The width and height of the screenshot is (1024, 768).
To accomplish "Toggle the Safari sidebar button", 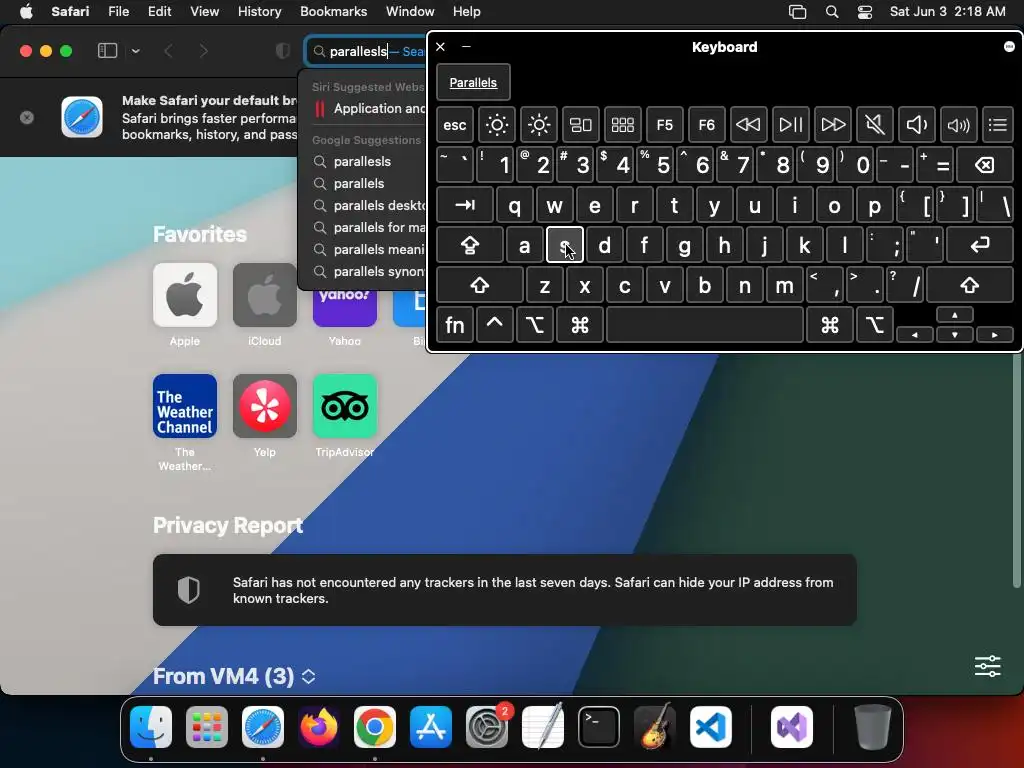I will tap(107, 51).
